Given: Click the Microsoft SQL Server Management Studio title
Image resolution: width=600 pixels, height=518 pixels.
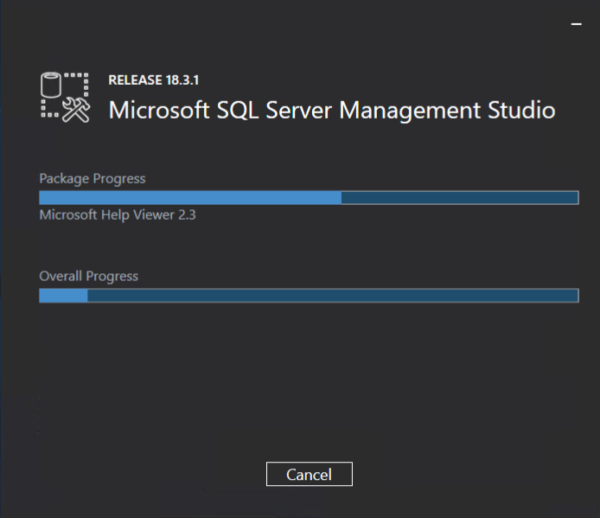Looking at the screenshot, I should pos(332,111).
